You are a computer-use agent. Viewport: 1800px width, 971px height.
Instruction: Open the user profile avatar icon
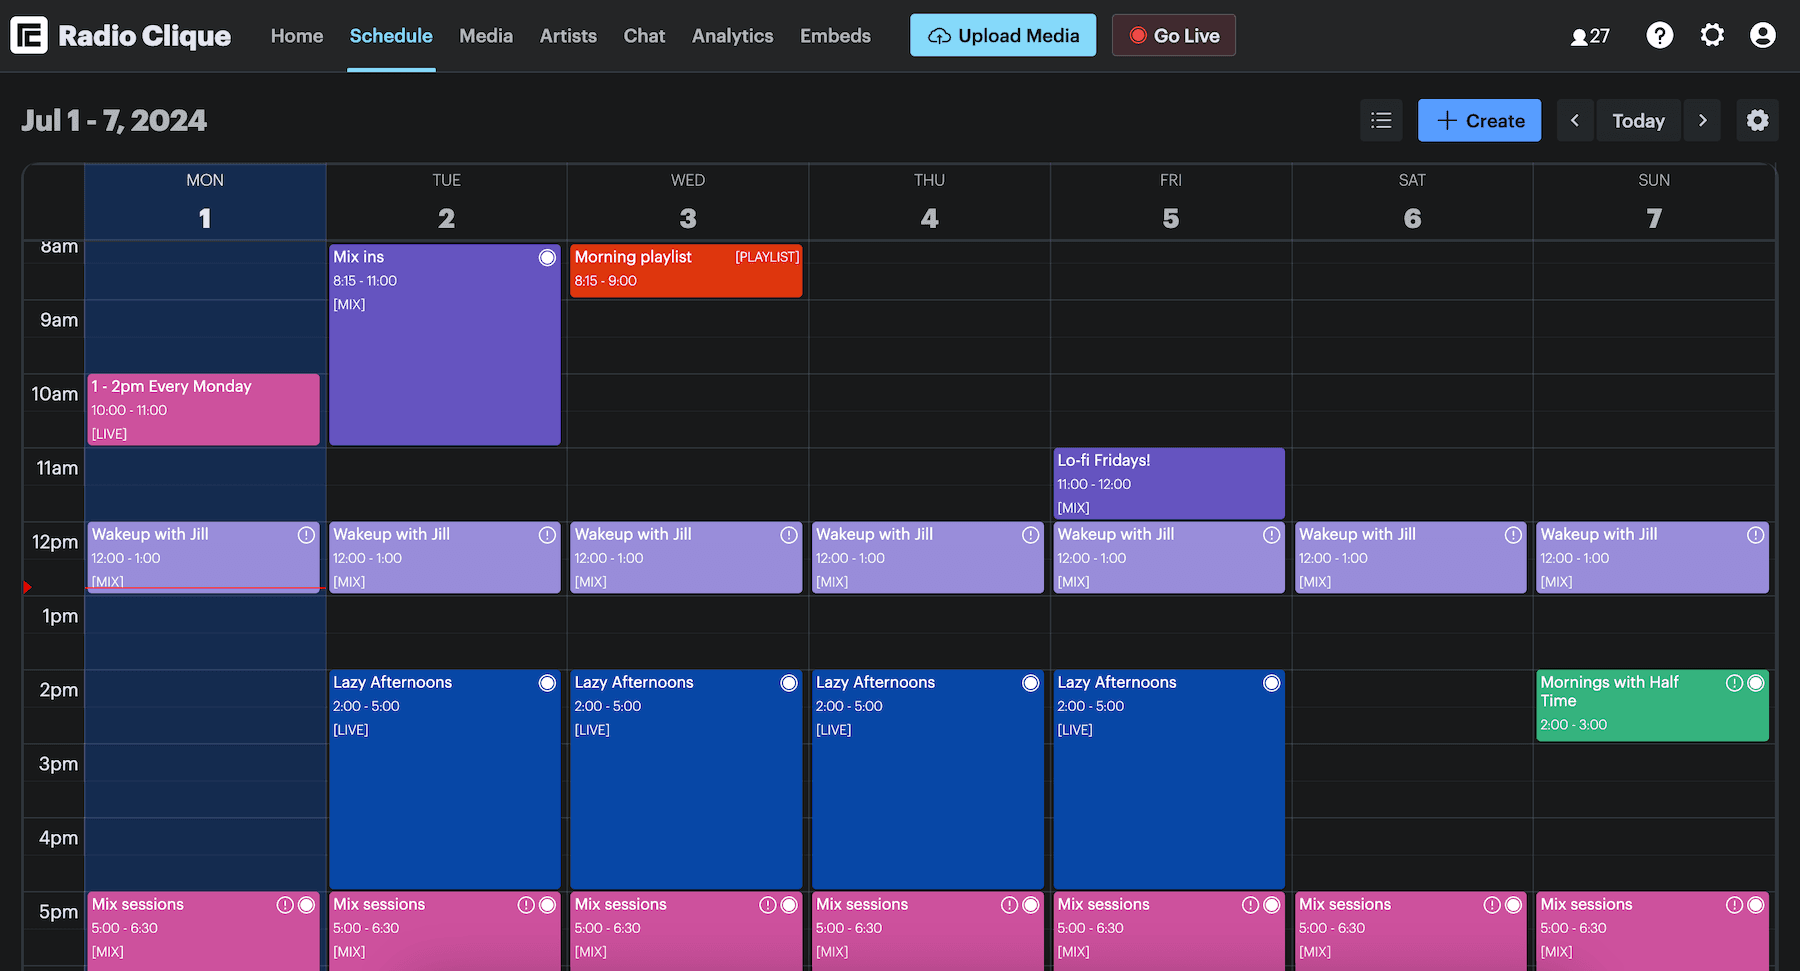click(x=1762, y=35)
